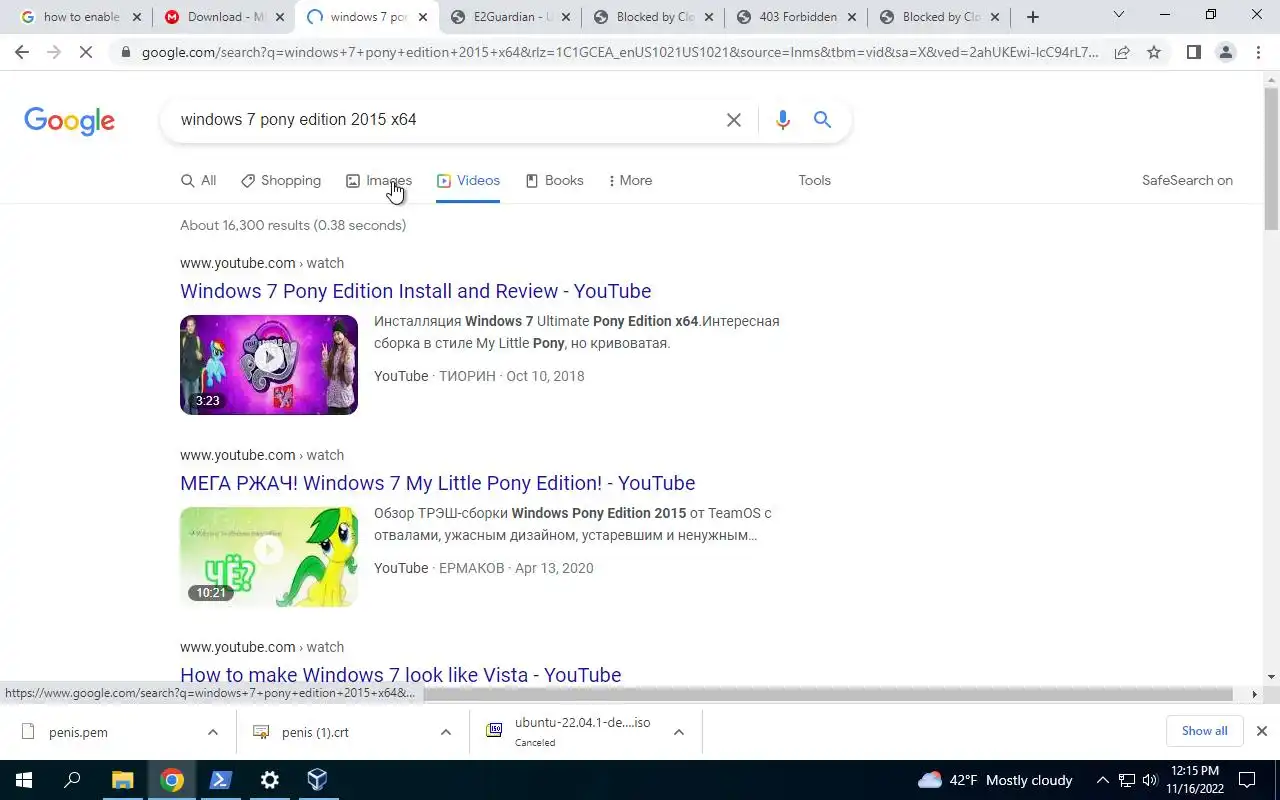The height and width of the screenshot is (800, 1280).
Task: Show hidden tray icons
Action: [x=1102, y=780]
